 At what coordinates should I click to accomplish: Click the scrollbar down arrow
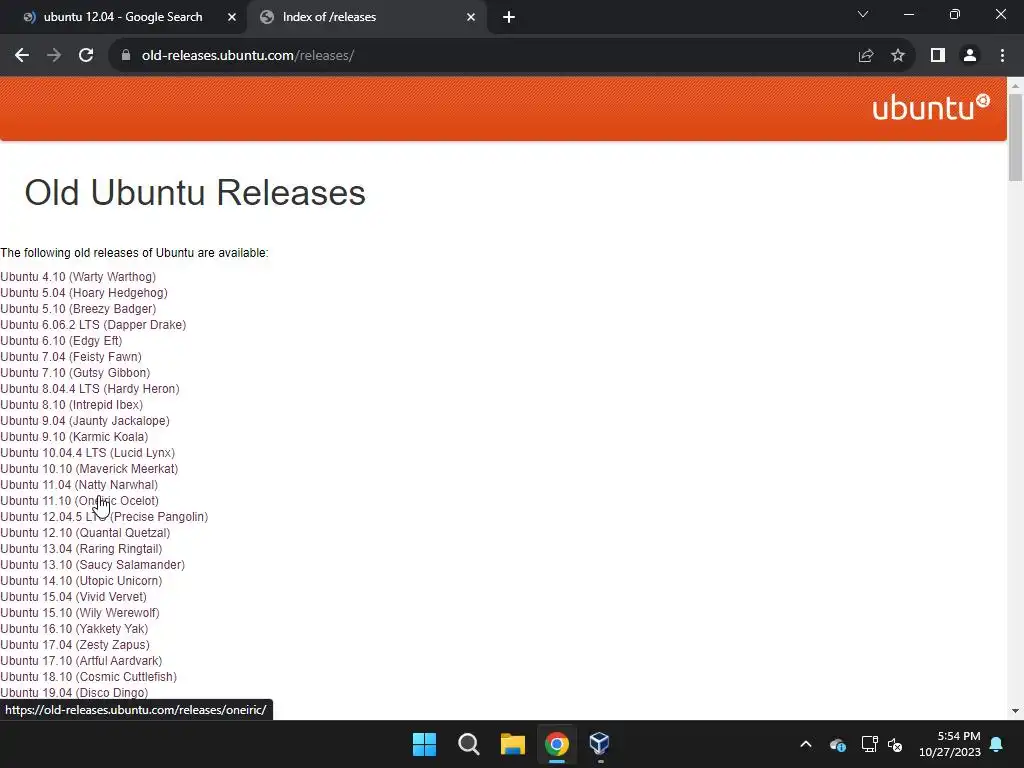coord(1016,711)
